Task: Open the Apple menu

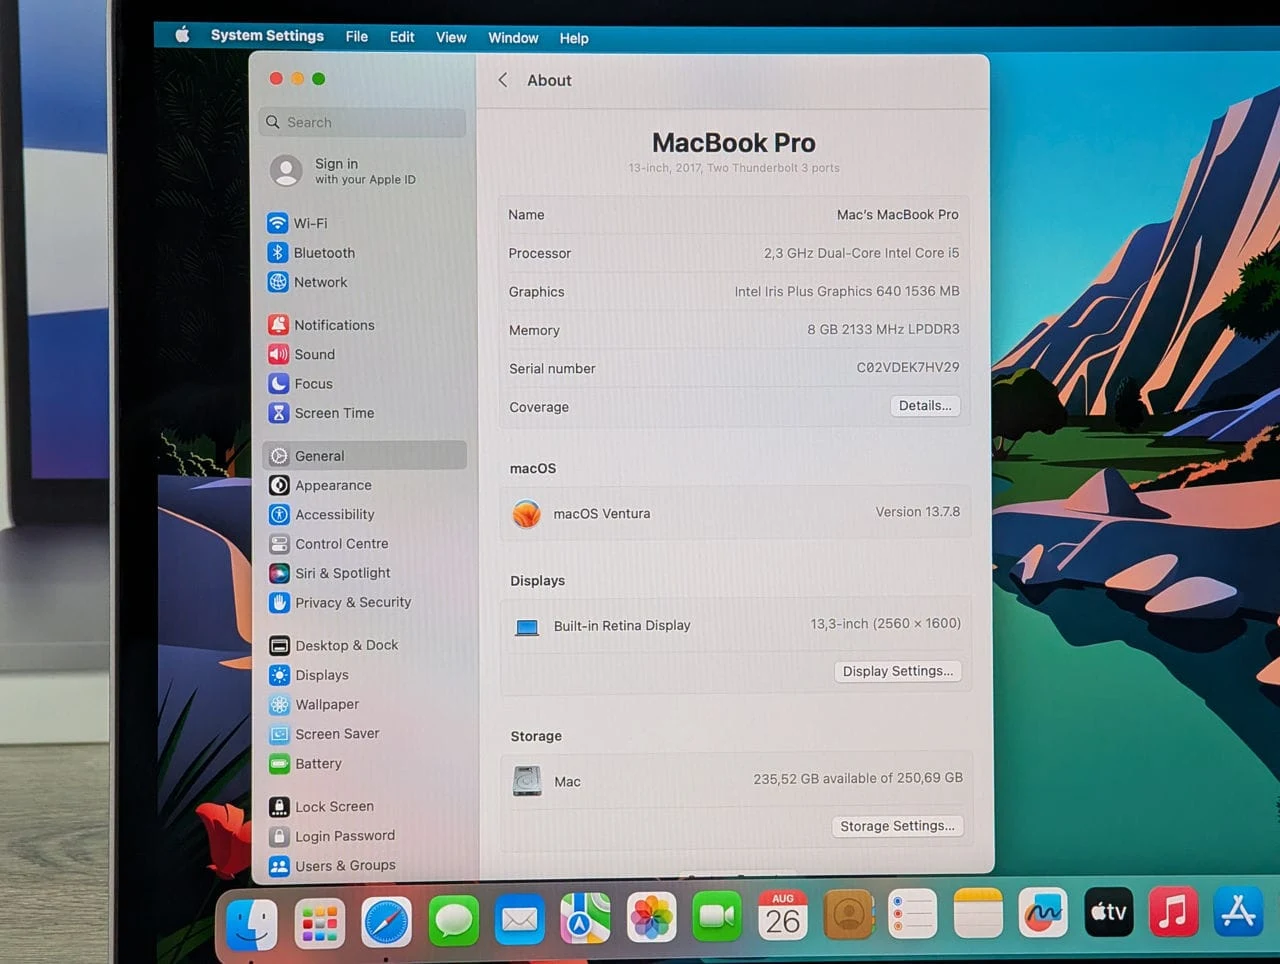Action: click(182, 35)
